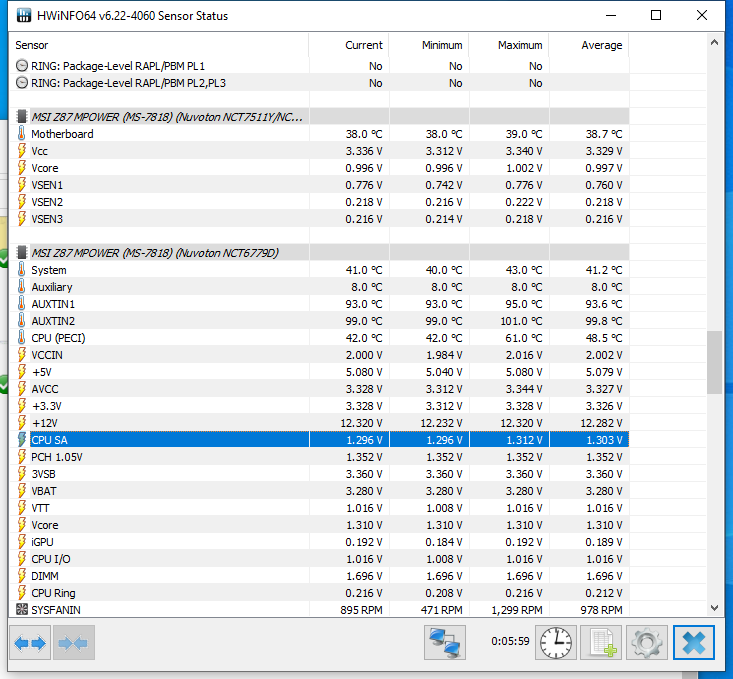Click the blue X close sensors button
The height and width of the screenshot is (679, 733).
694,643
